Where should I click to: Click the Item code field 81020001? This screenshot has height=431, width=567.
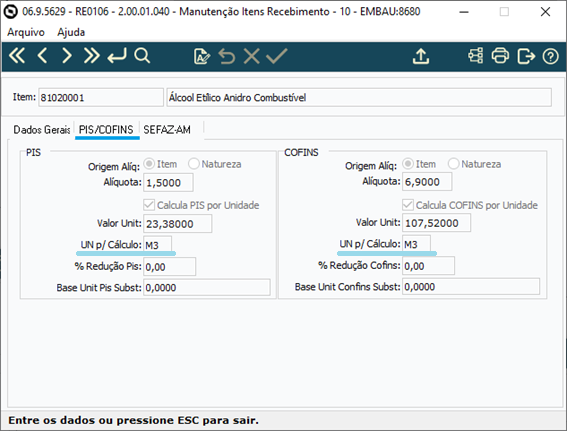coord(101,98)
